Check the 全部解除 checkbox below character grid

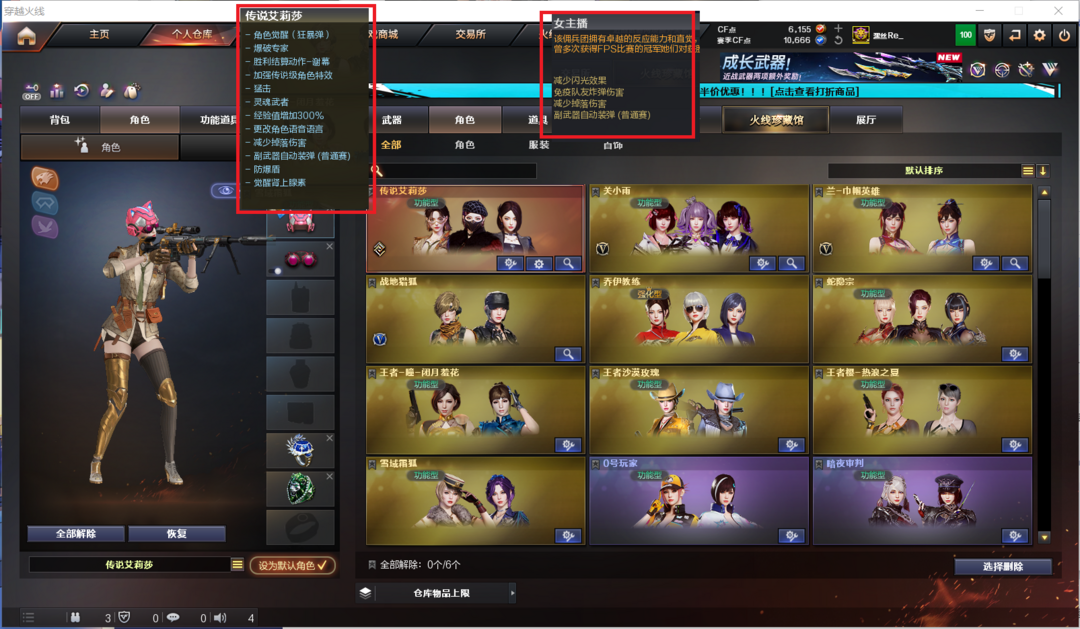click(x=372, y=564)
